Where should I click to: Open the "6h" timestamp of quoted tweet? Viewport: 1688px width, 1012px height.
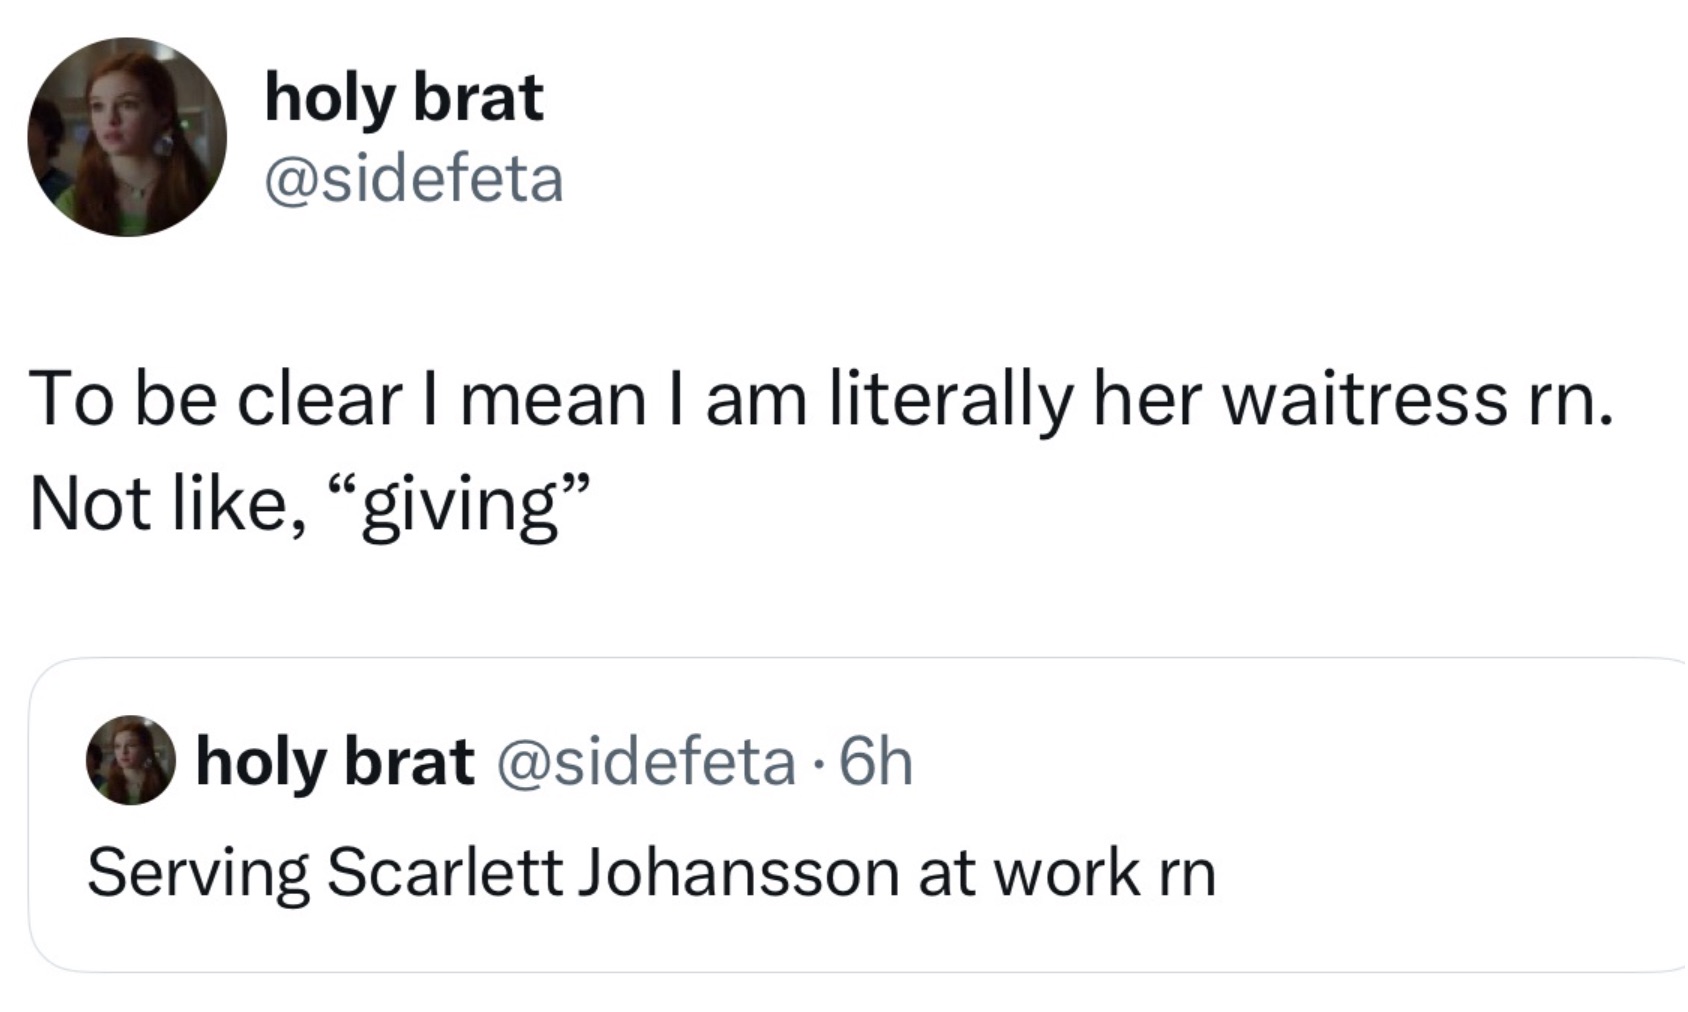point(876,762)
